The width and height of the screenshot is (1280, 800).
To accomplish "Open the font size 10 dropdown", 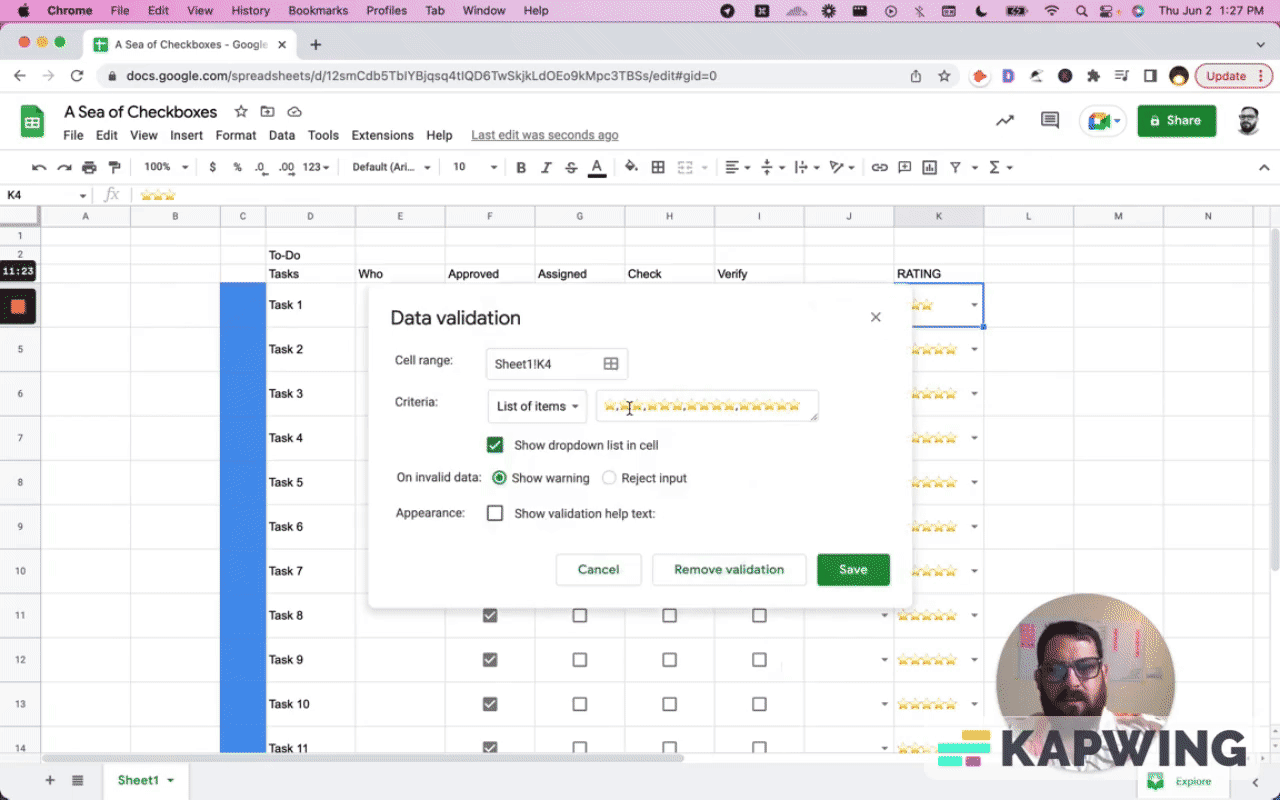I will (x=475, y=167).
